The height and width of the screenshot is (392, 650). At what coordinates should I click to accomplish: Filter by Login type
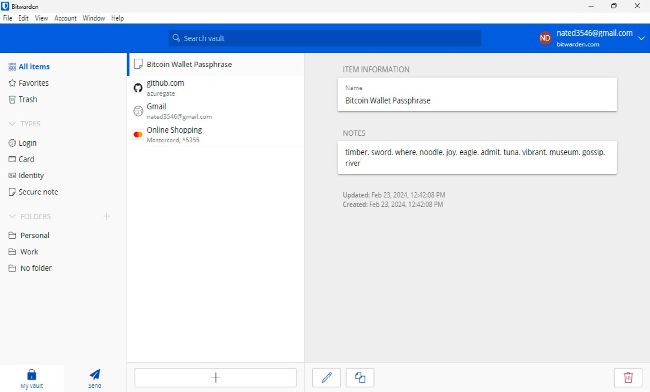pos(23,143)
